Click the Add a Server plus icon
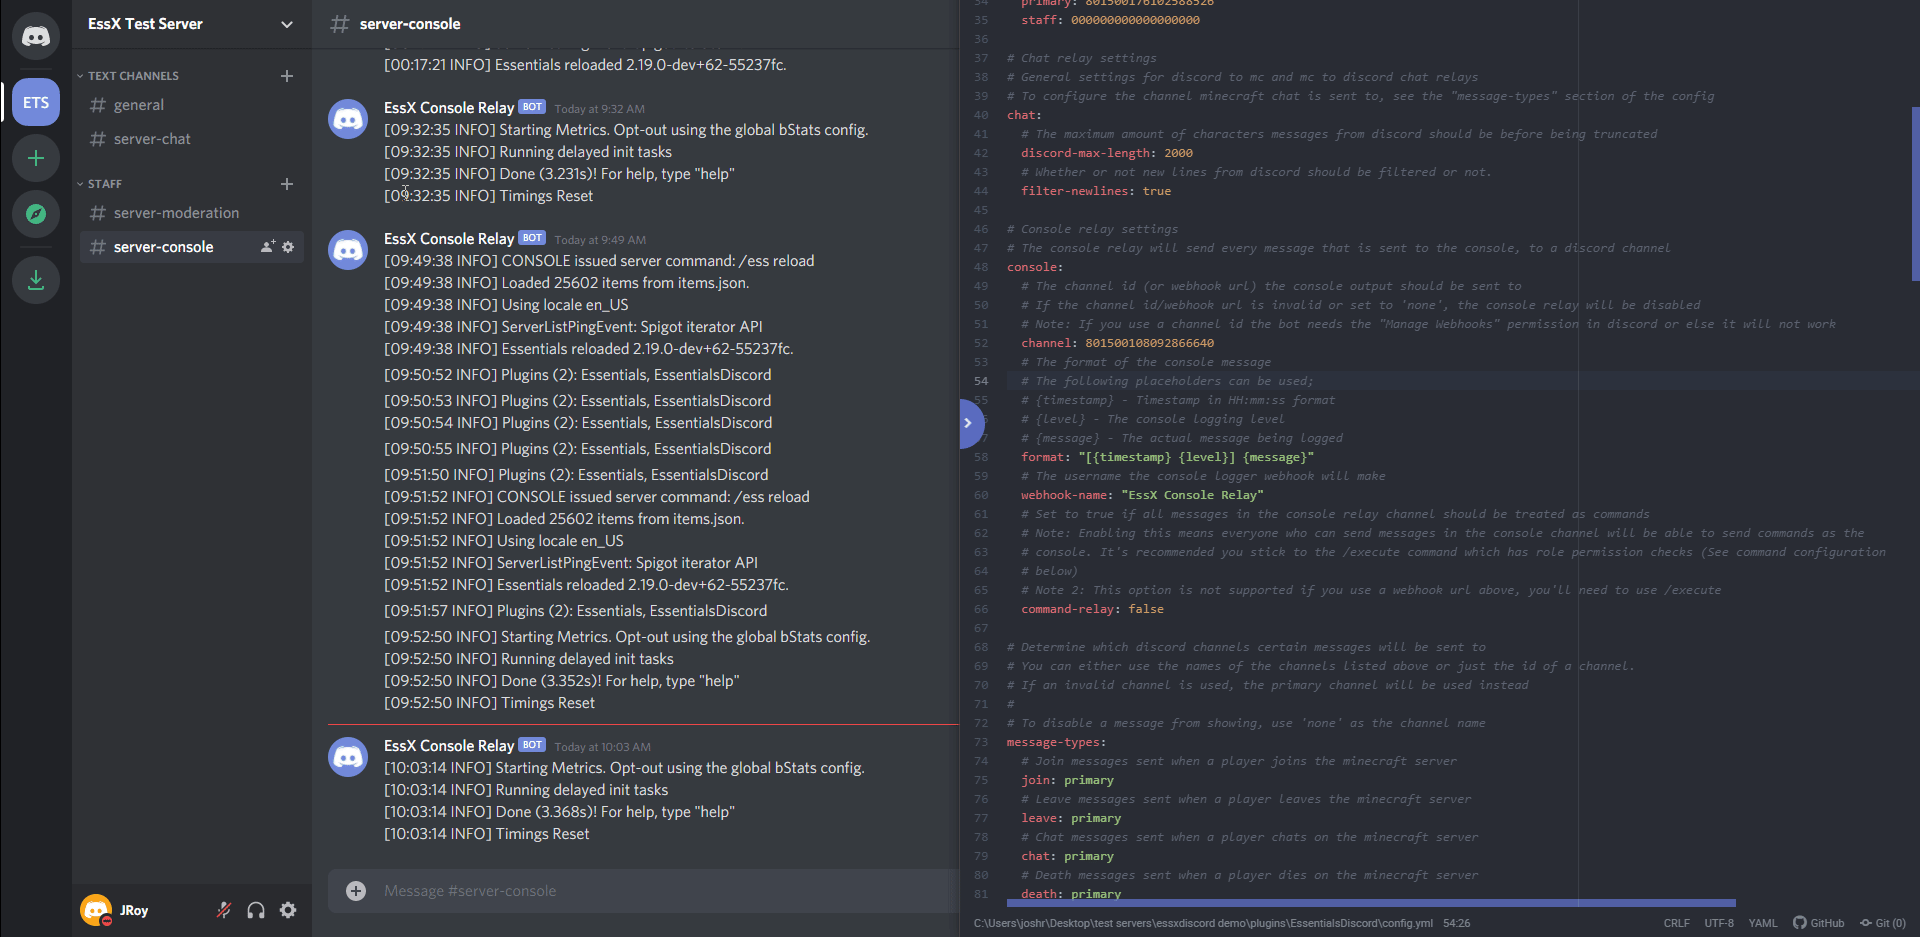 36,158
